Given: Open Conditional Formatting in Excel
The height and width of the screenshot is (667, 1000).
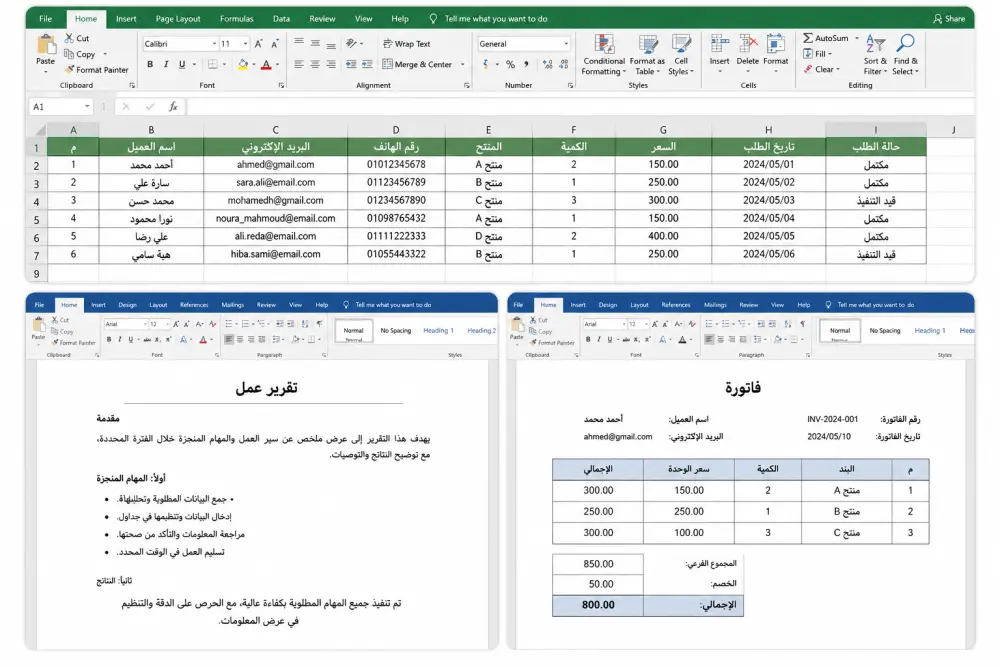Looking at the screenshot, I should [x=603, y=55].
